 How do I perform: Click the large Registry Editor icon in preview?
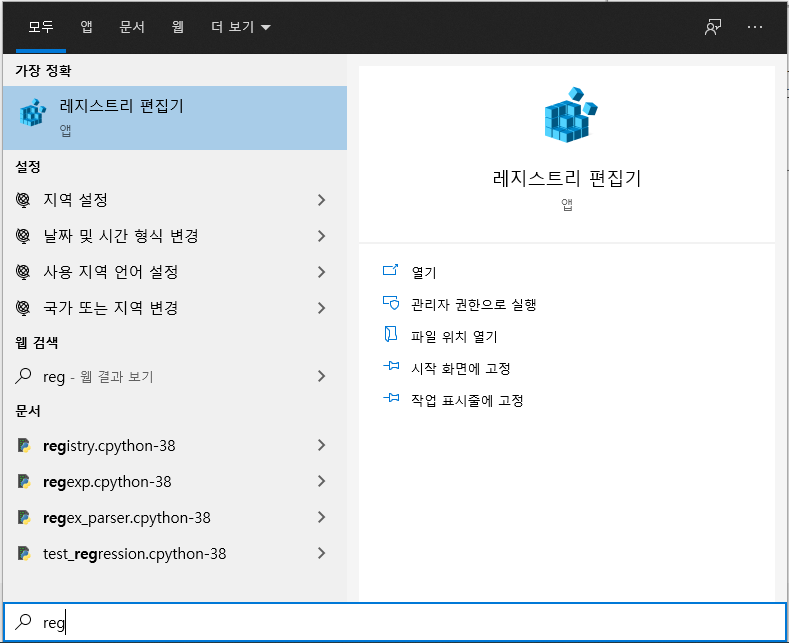570,115
